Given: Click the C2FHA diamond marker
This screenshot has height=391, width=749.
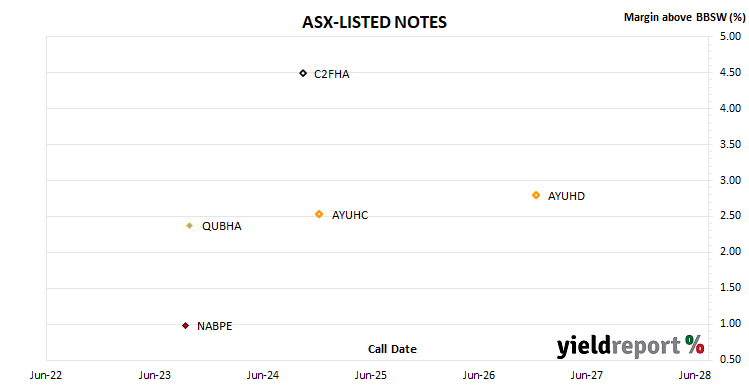Looking at the screenshot, I should pos(303,73).
